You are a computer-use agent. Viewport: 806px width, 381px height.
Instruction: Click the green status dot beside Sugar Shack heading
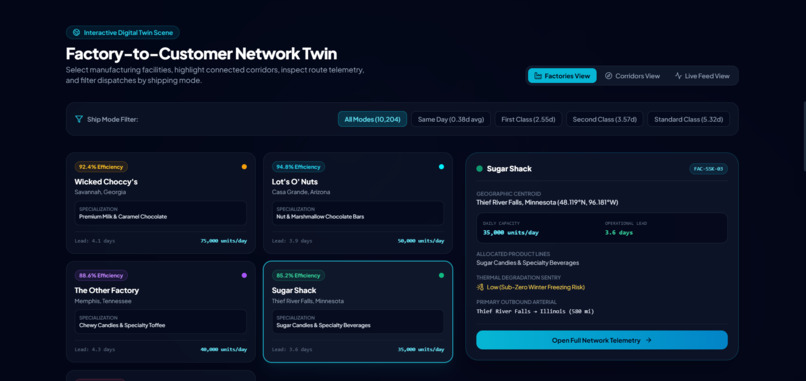pos(480,169)
